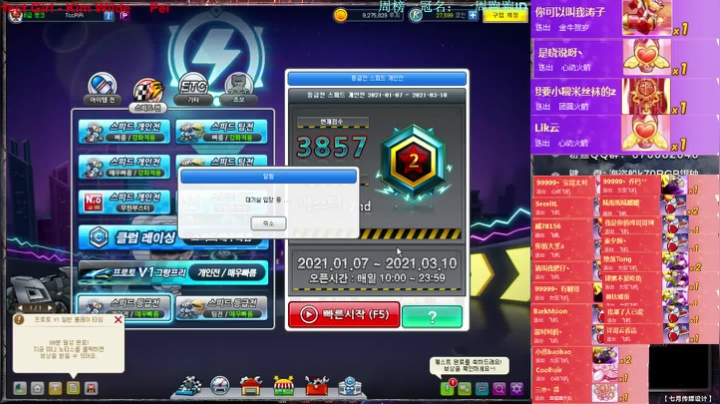Click the green question mark help button
The image size is (720, 404).
click(432, 317)
